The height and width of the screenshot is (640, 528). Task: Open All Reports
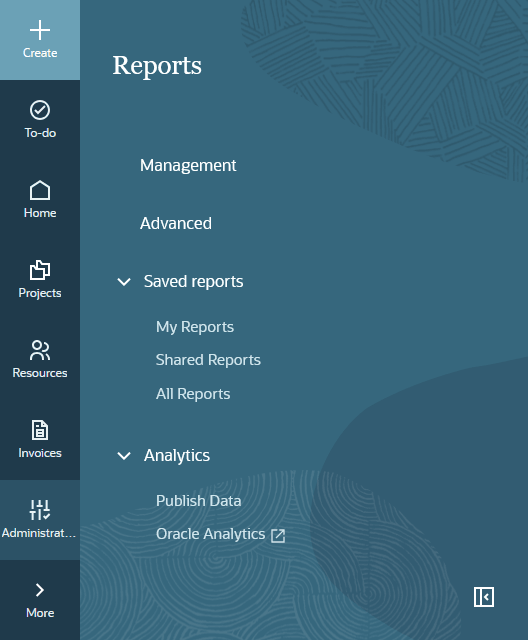tap(193, 394)
